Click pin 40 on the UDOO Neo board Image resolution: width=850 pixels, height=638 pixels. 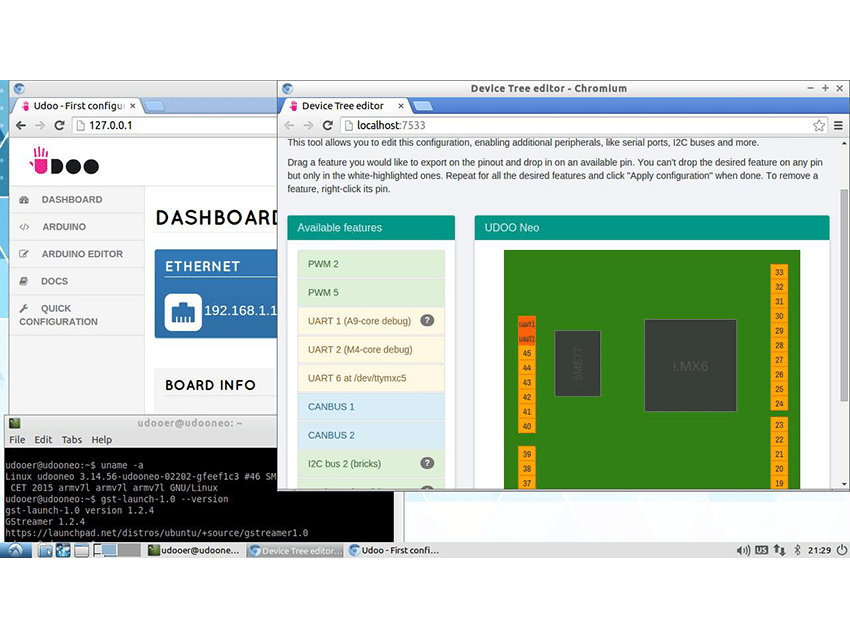(x=526, y=426)
